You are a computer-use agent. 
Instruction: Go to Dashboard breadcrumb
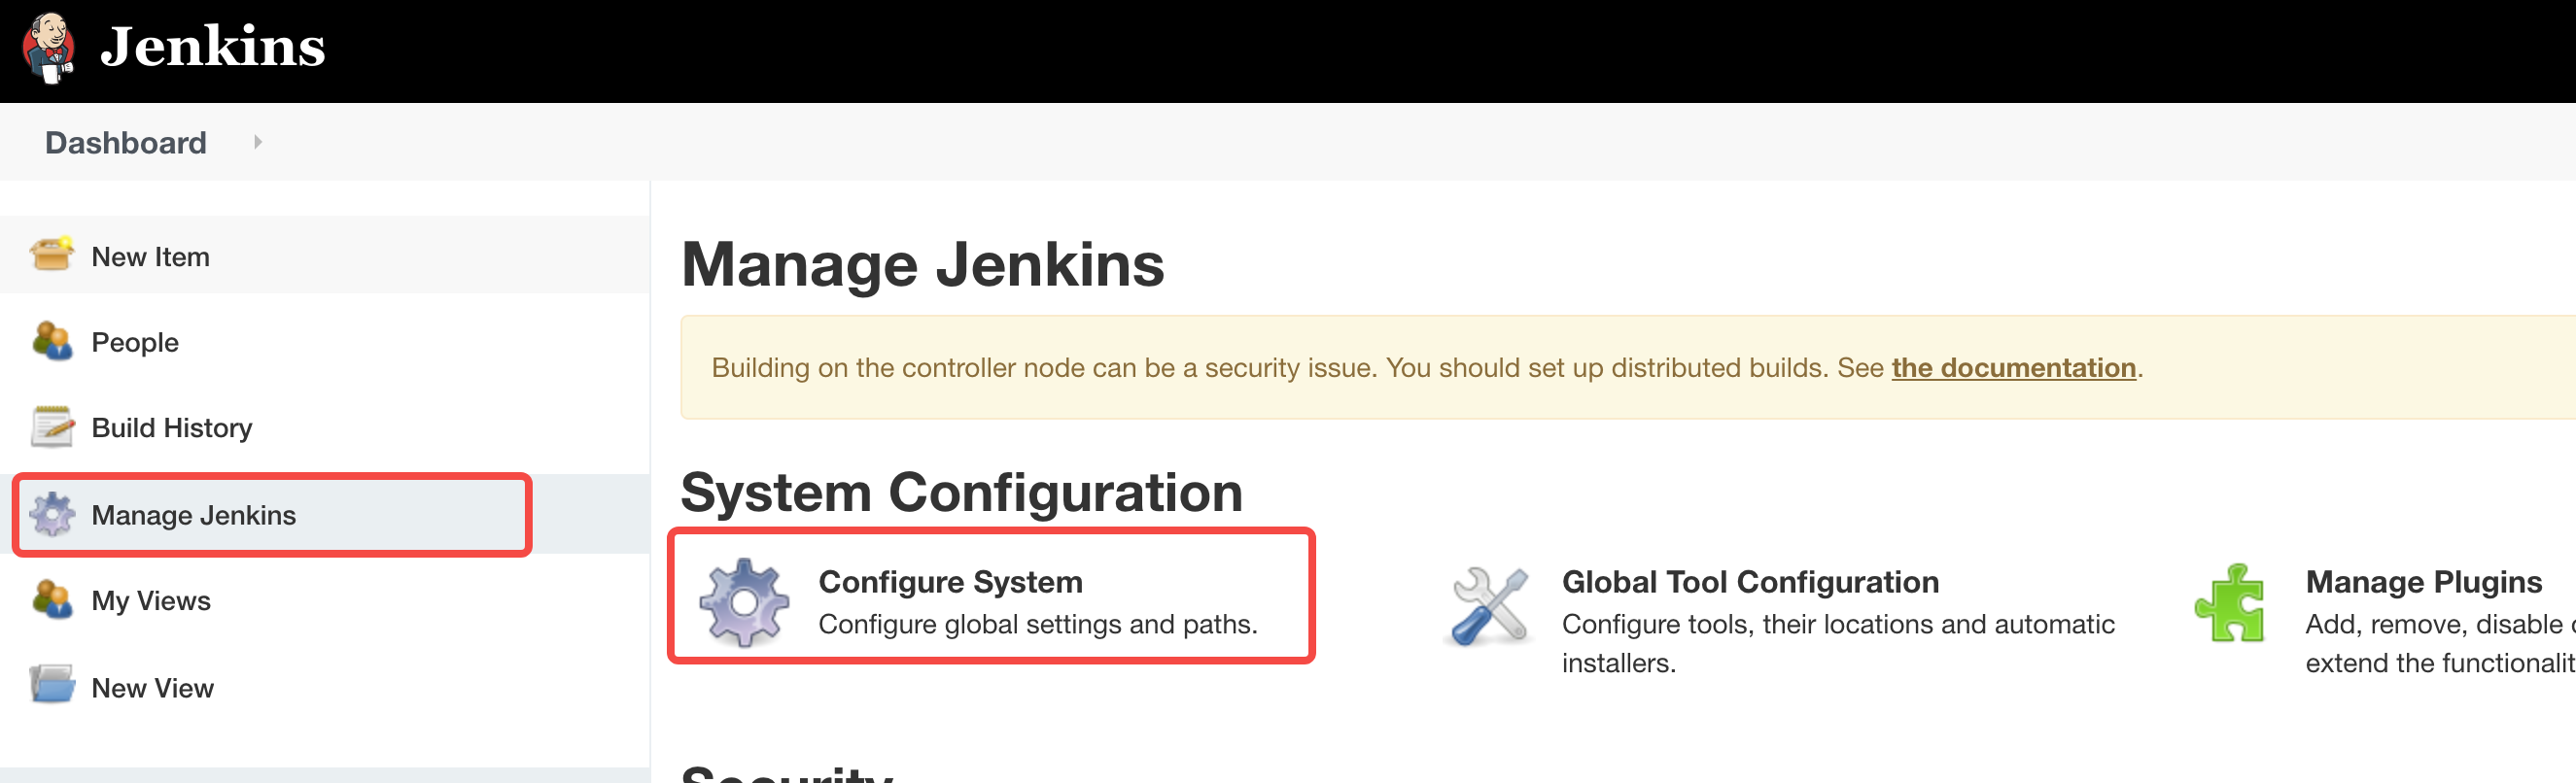(126, 142)
